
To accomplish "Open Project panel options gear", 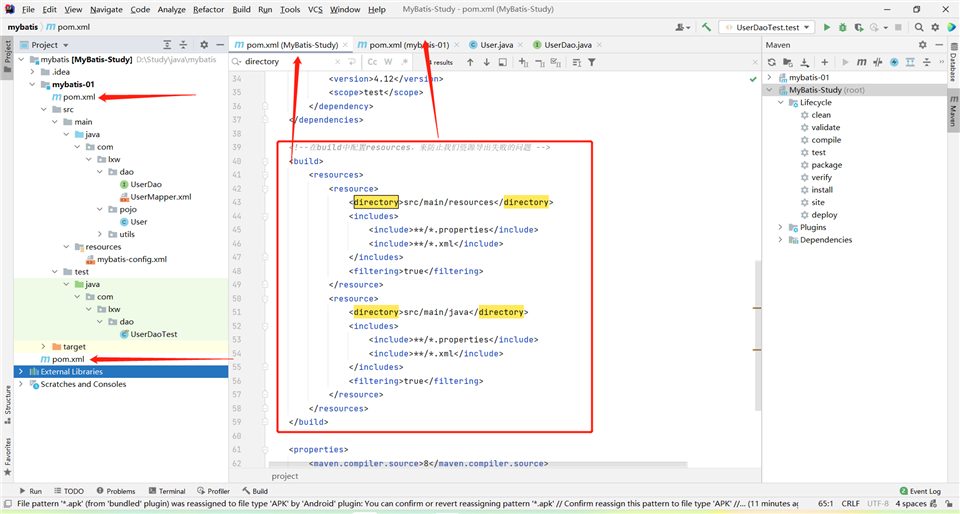I will click(204, 45).
